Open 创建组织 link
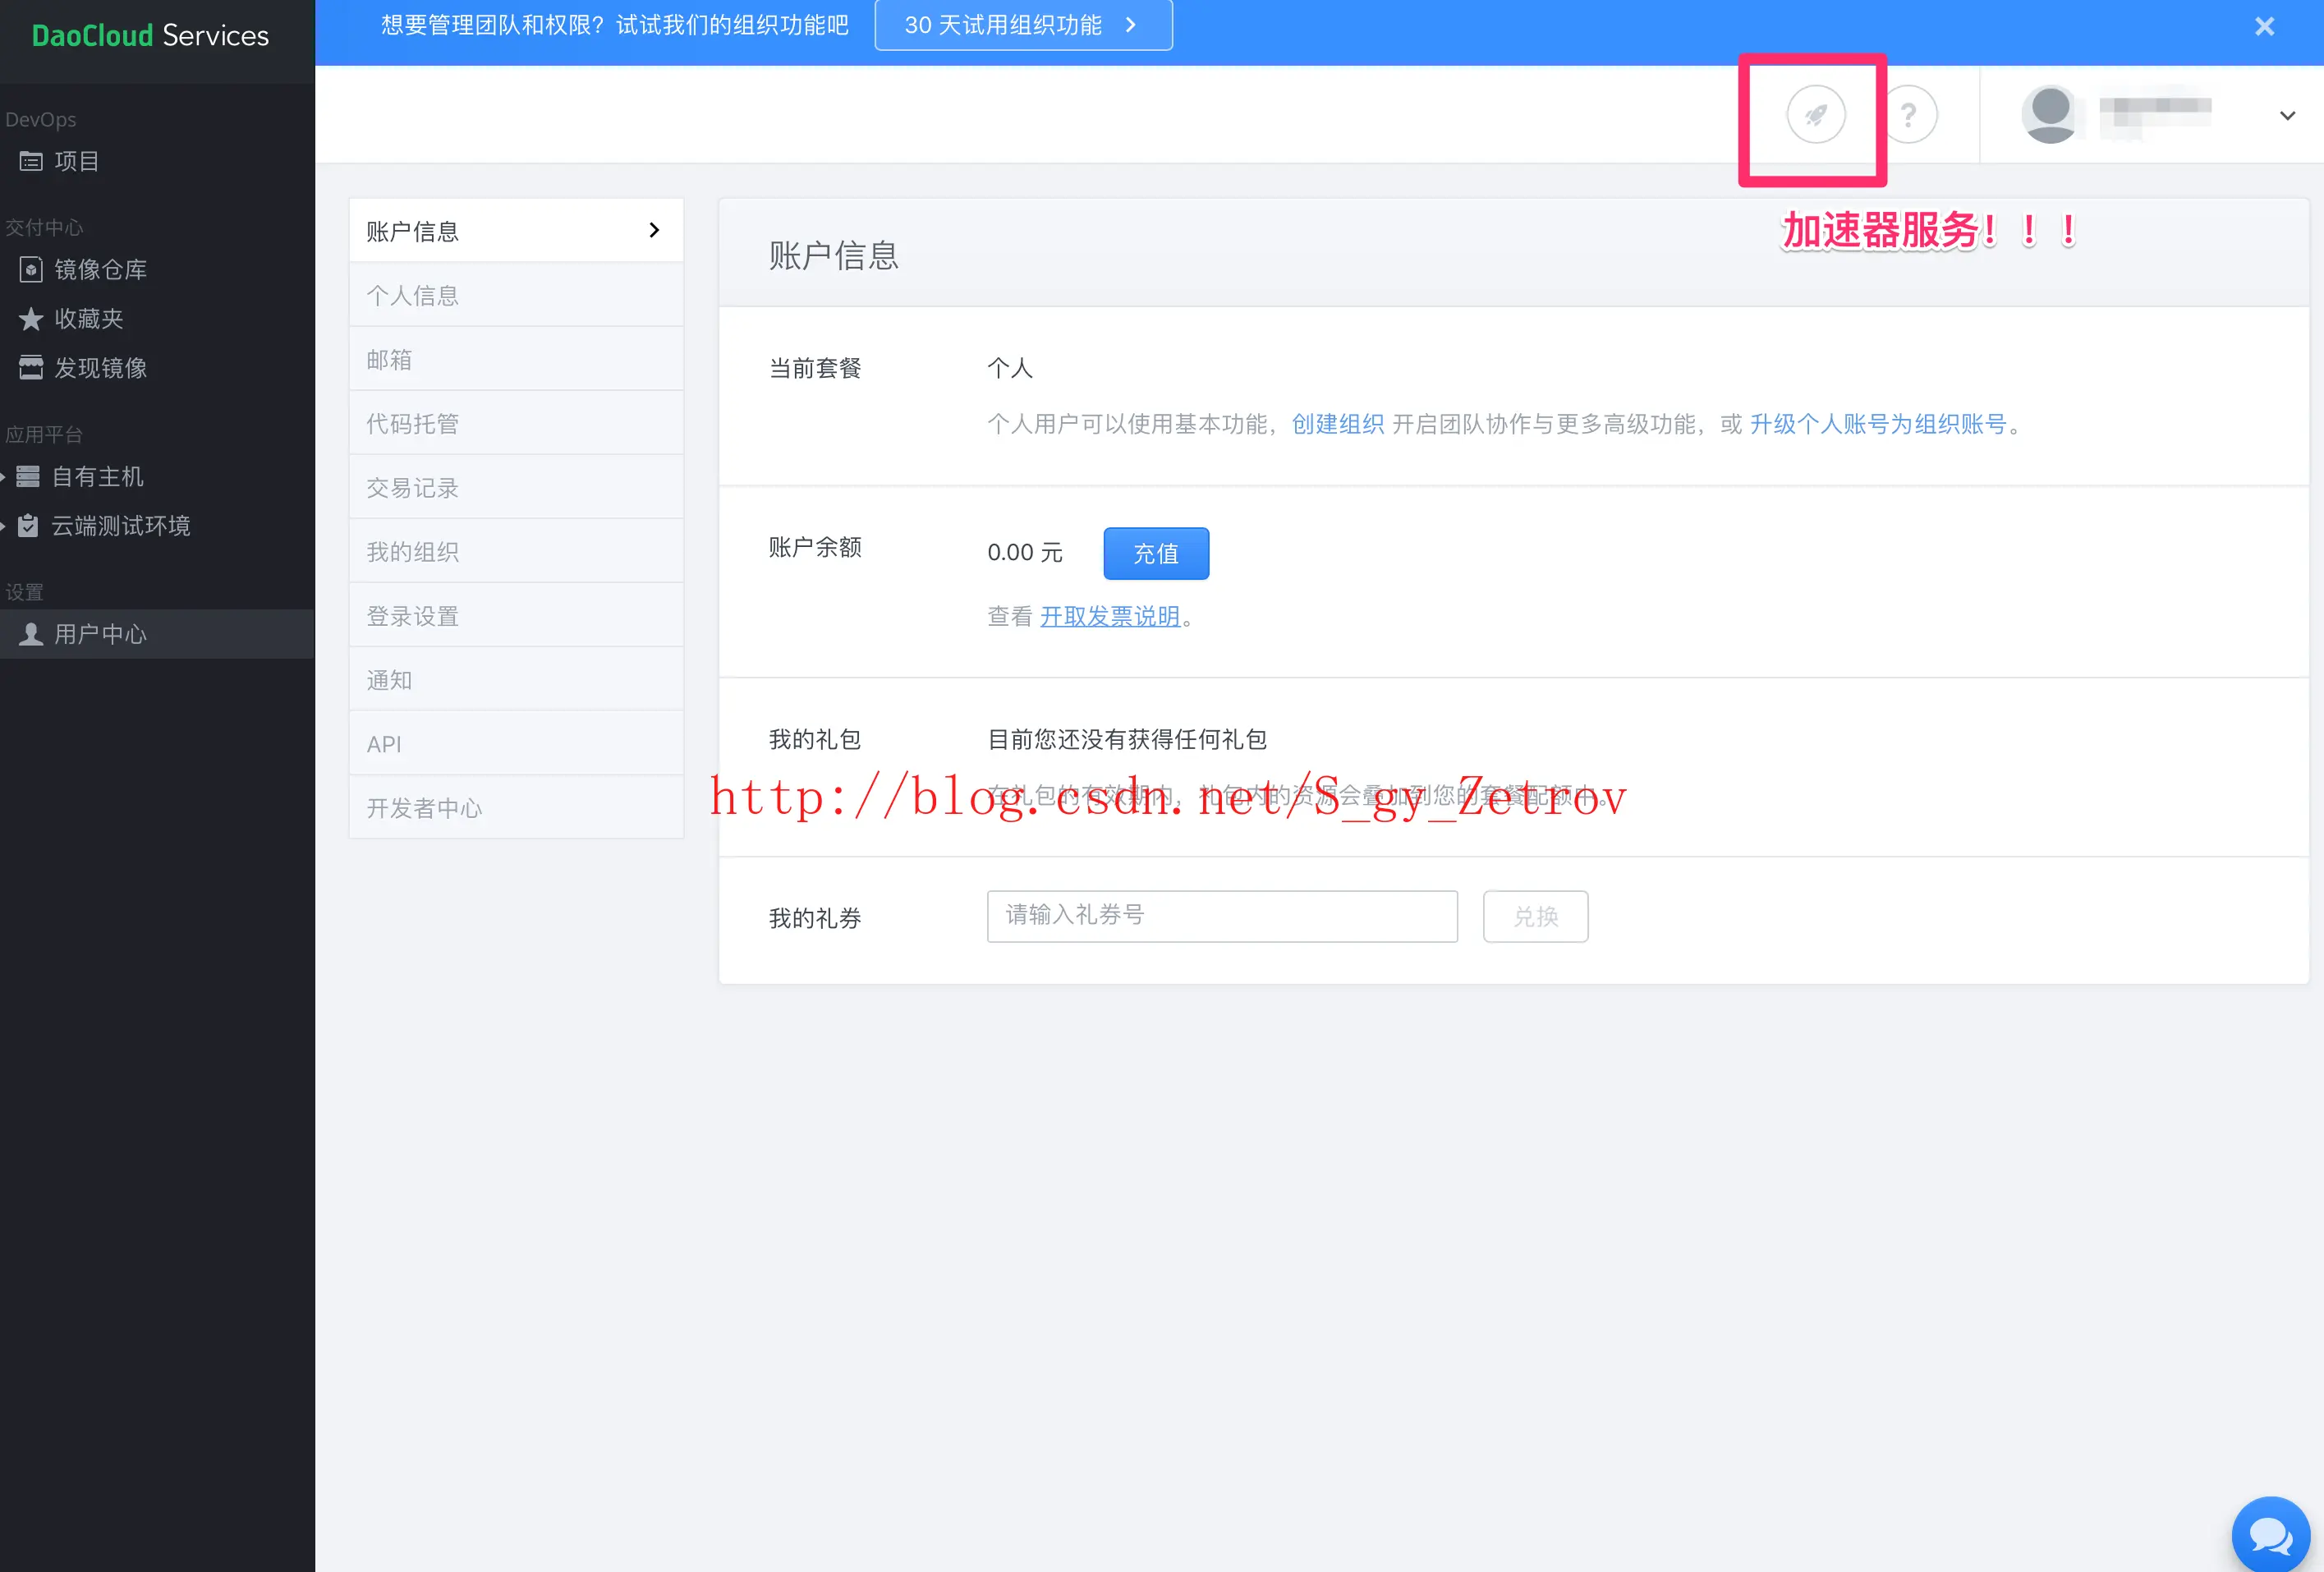2324x1572 pixels. point(1337,424)
